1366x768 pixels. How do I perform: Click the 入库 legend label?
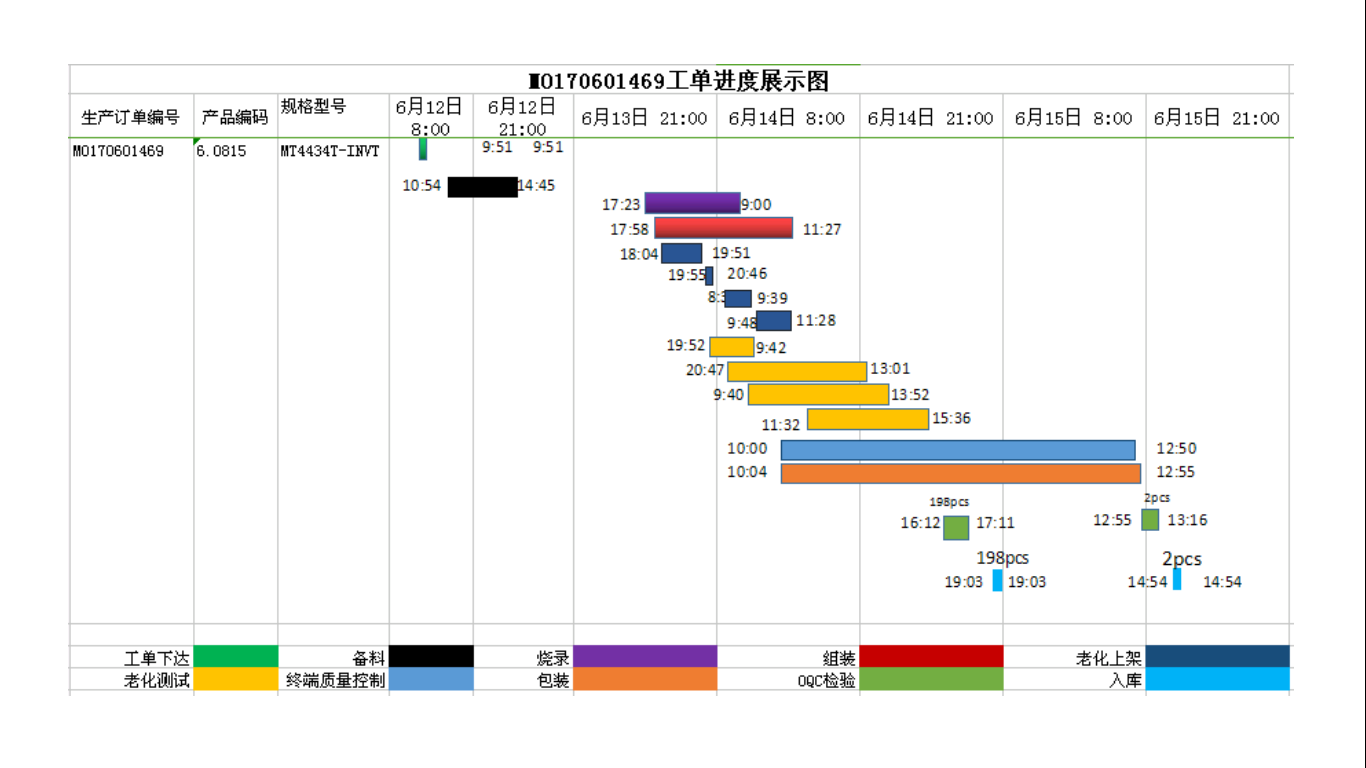point(1126,681)
